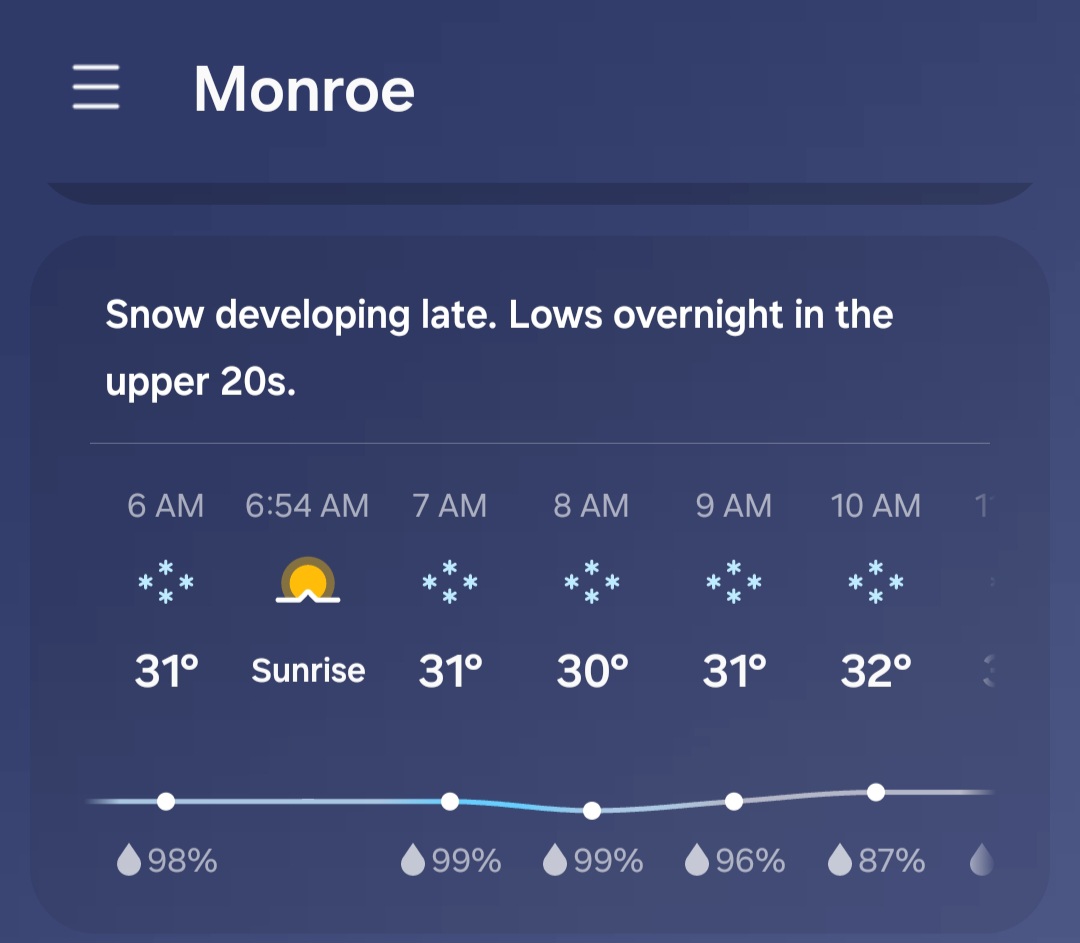Select the 8 AM graph point

[592, 810]
